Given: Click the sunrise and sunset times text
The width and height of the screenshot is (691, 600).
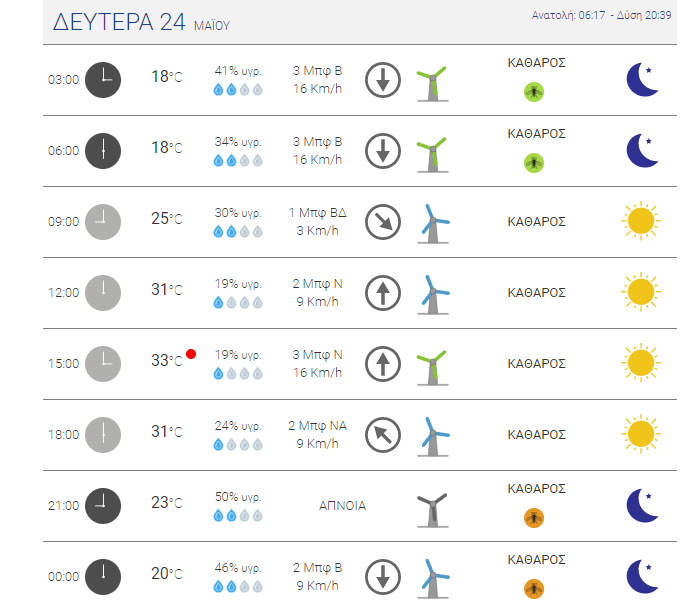Looking at the screenshot, I should [x=601, y=15].
